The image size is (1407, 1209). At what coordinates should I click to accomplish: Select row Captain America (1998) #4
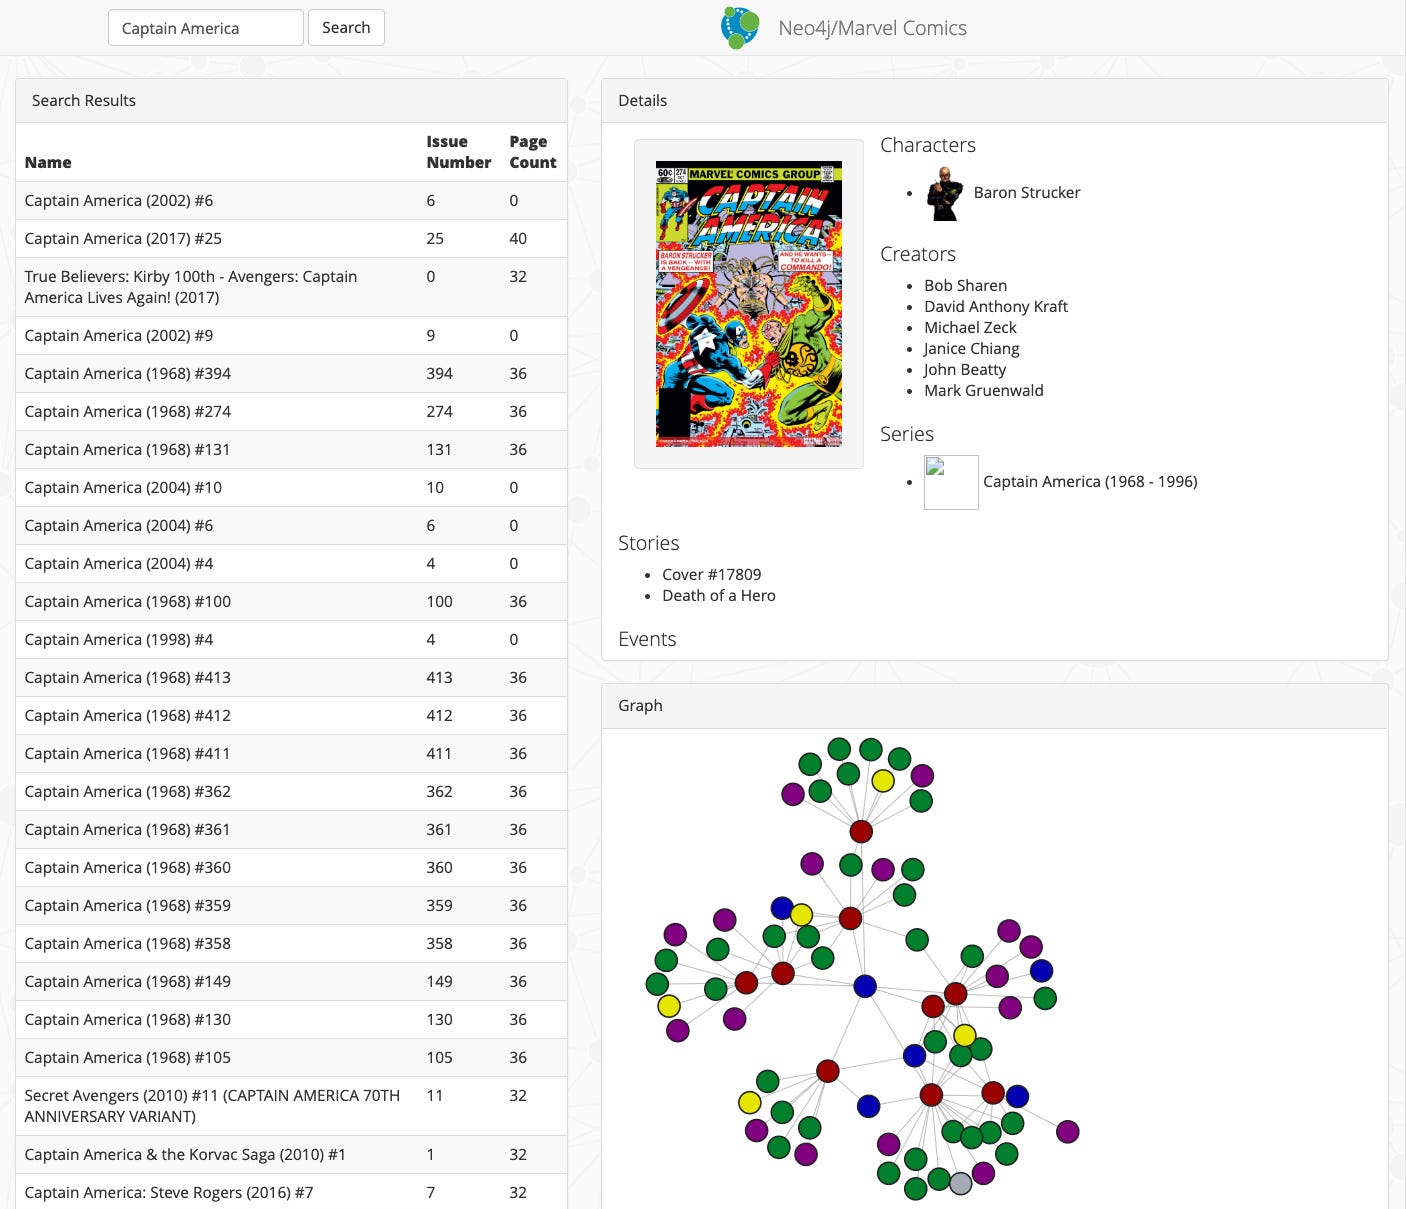tap(291, 640)
